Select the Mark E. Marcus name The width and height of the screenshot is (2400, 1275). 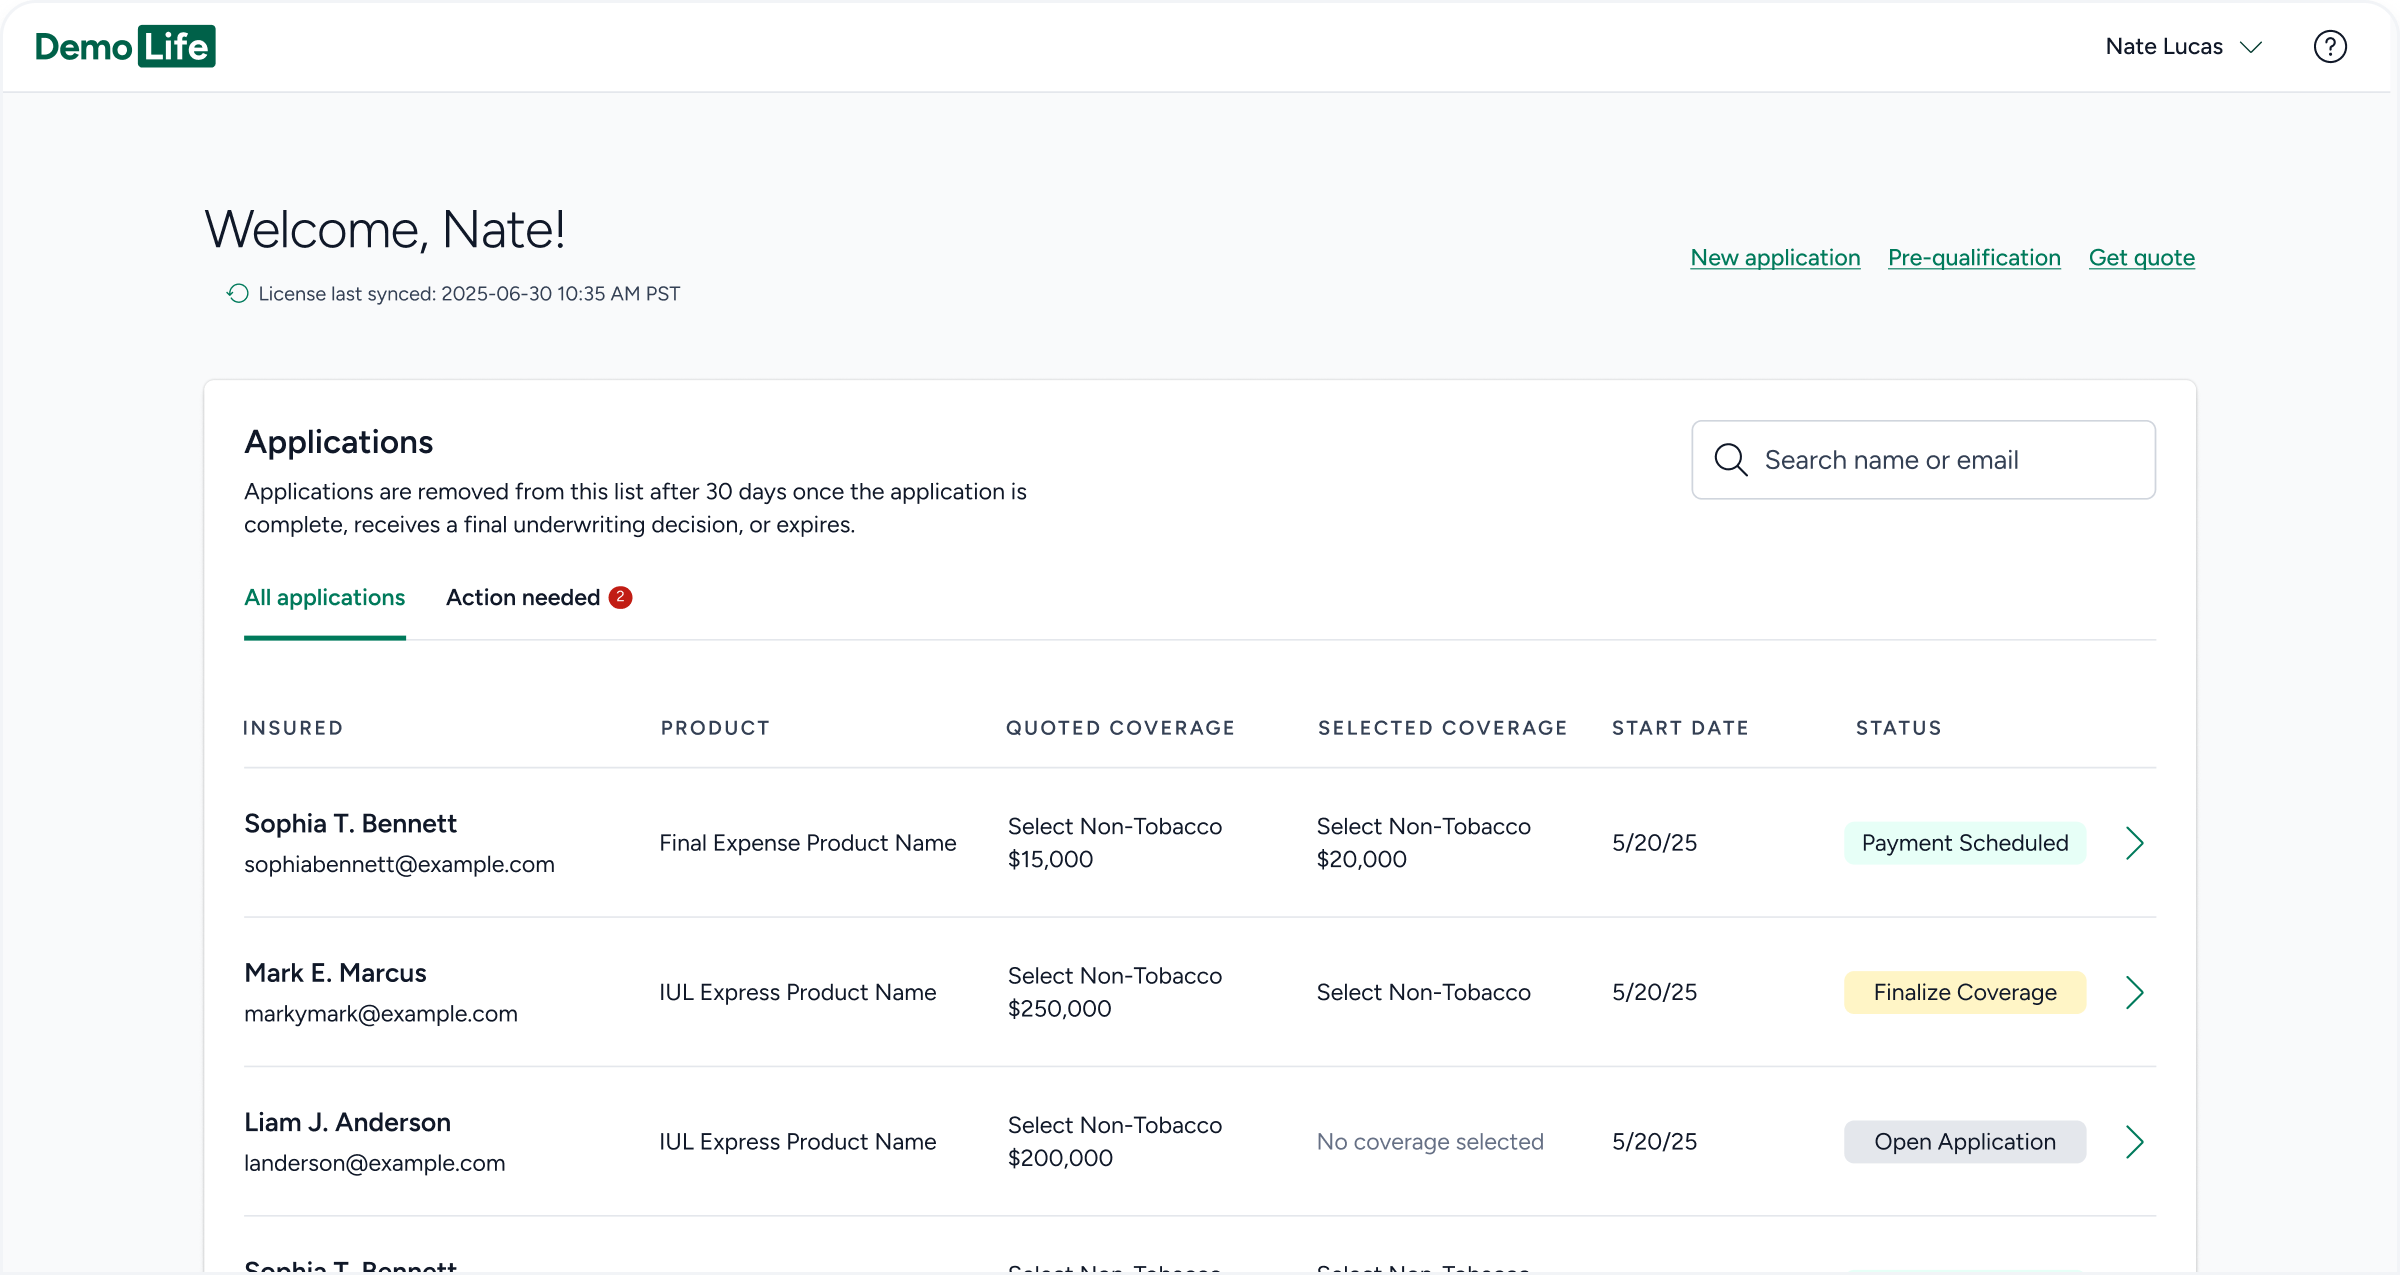[335, 973]
